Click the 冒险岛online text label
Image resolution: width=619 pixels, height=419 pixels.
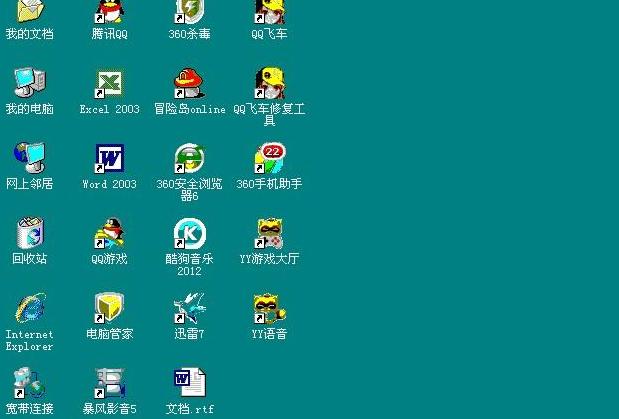(x=189, y=109)
